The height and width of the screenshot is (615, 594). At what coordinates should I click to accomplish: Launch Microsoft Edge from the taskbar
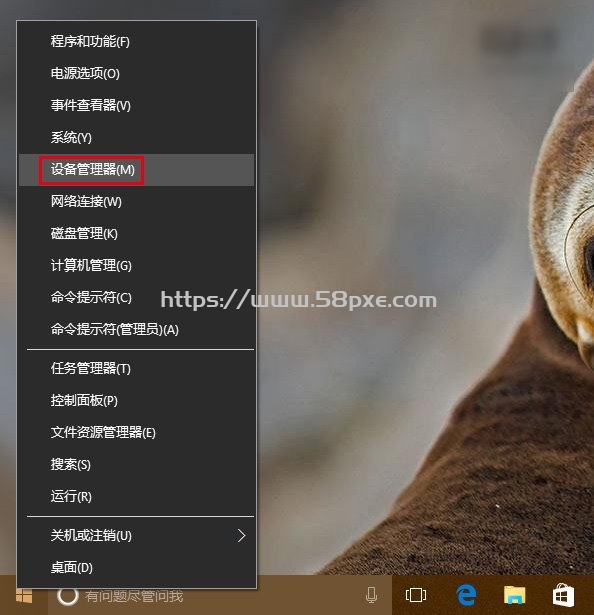pos(466,595)
